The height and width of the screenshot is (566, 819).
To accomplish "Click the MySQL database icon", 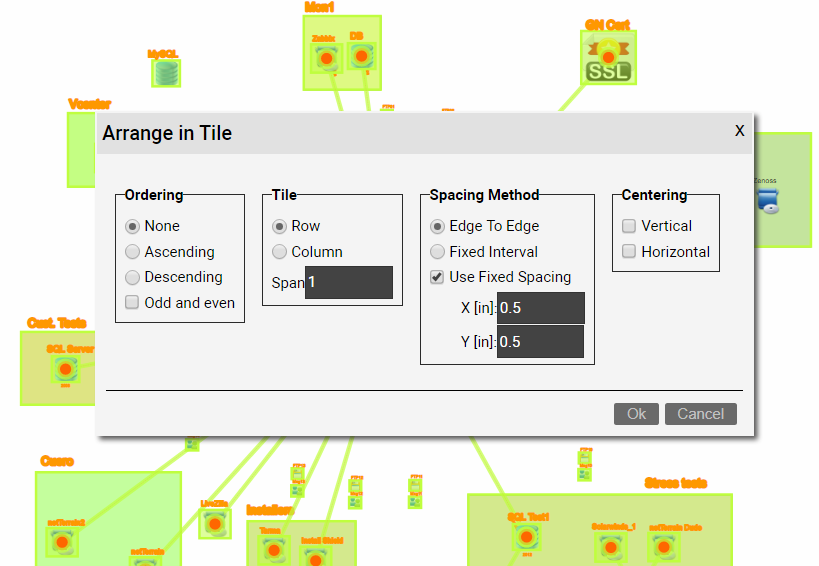I will pyautogui.click(x=166, y=73).
